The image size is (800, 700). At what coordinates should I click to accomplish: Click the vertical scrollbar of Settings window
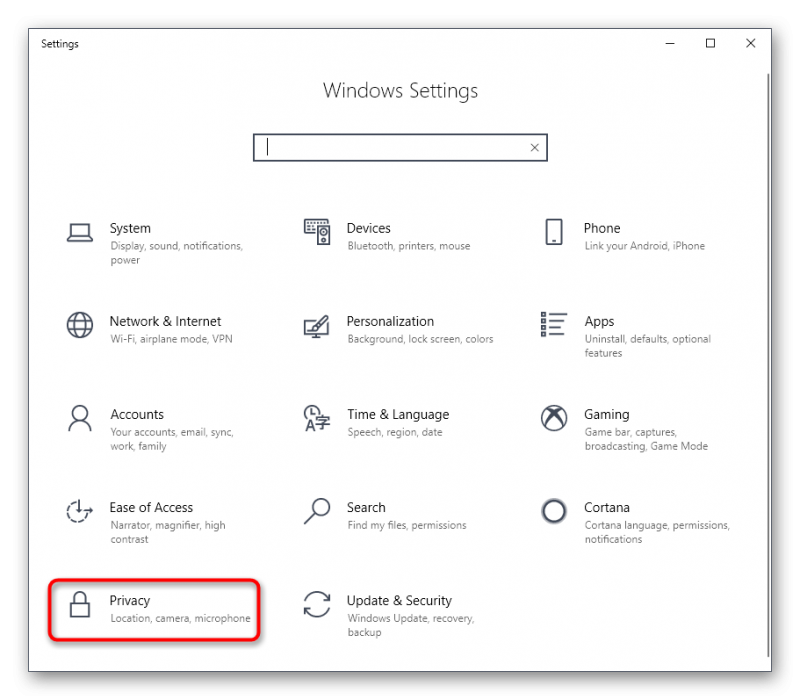pyautogui.click(x=768, y=365)
